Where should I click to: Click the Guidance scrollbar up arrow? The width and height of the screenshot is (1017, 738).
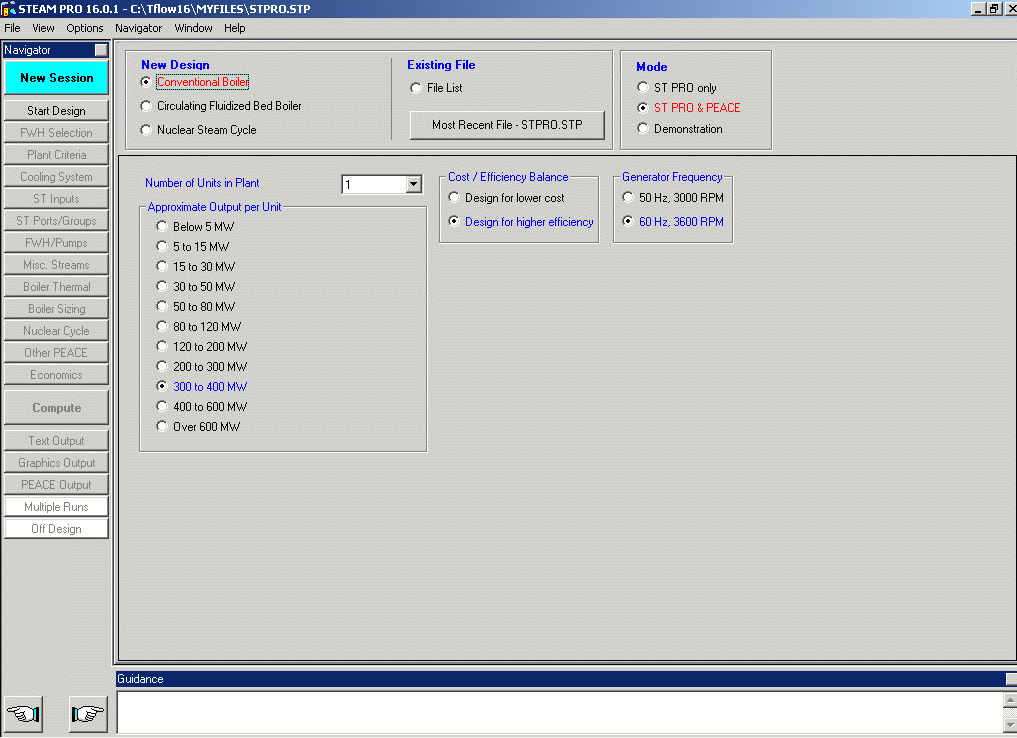coord(1010,700)
